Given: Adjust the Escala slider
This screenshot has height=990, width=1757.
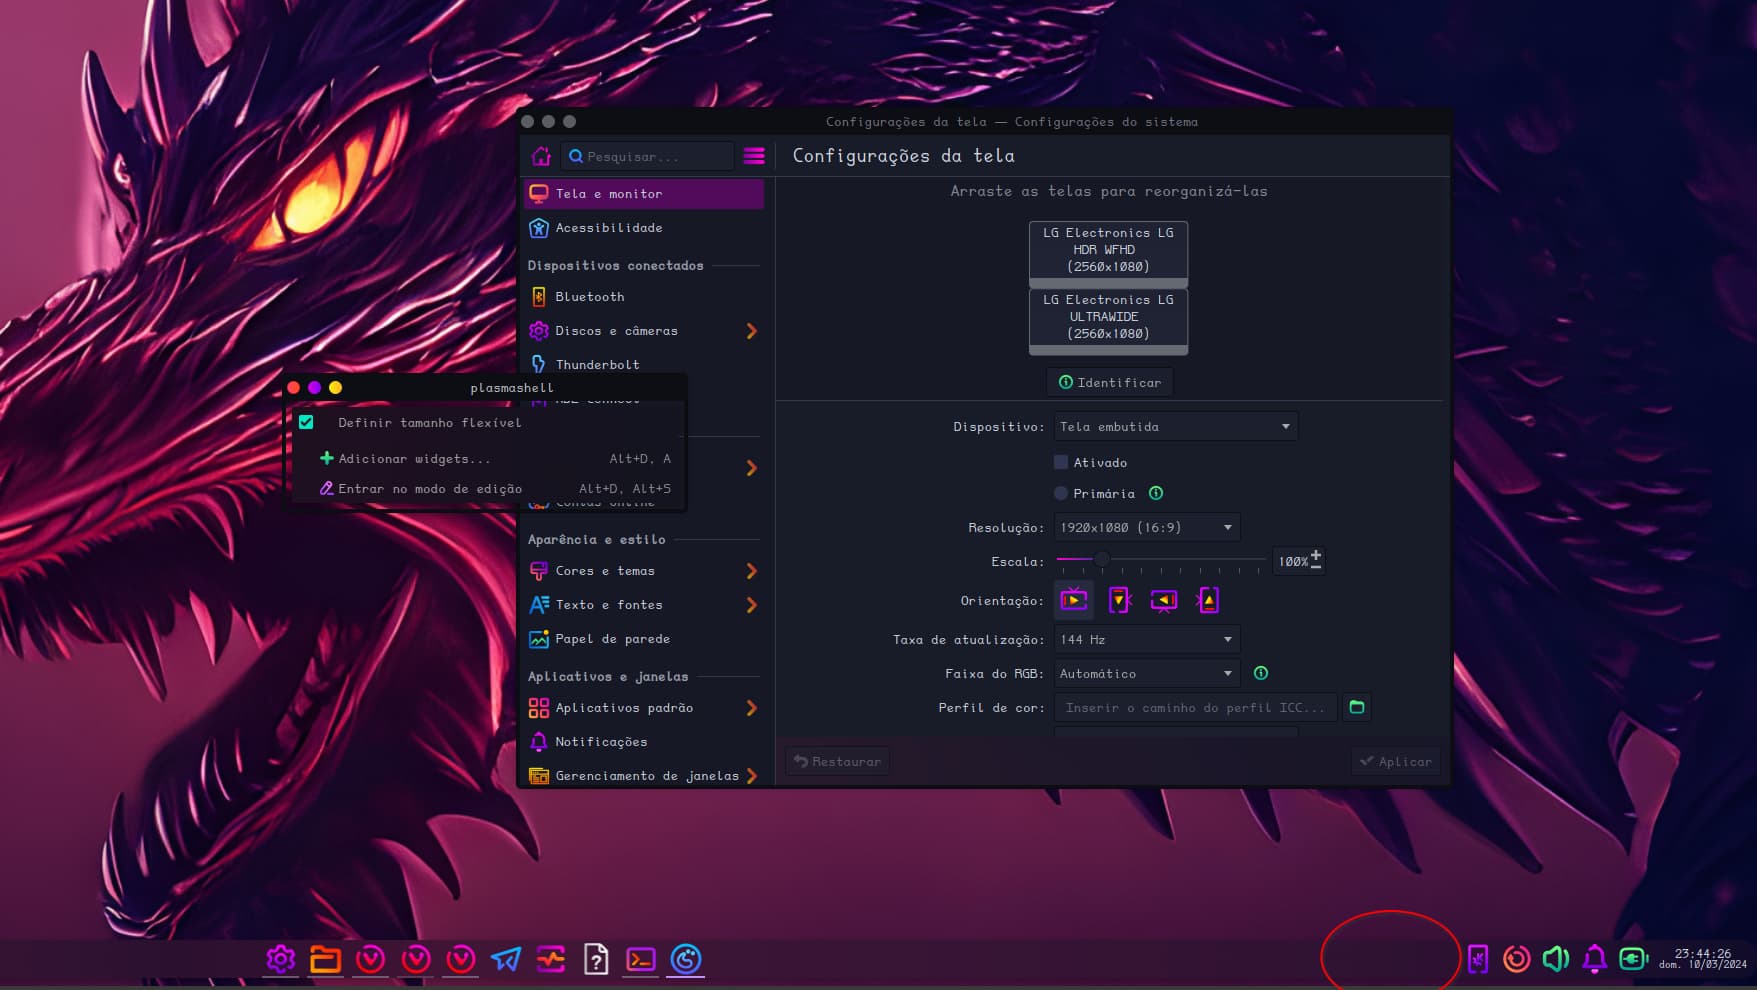Looking at the screenshot, I should tap(1161, 561).
